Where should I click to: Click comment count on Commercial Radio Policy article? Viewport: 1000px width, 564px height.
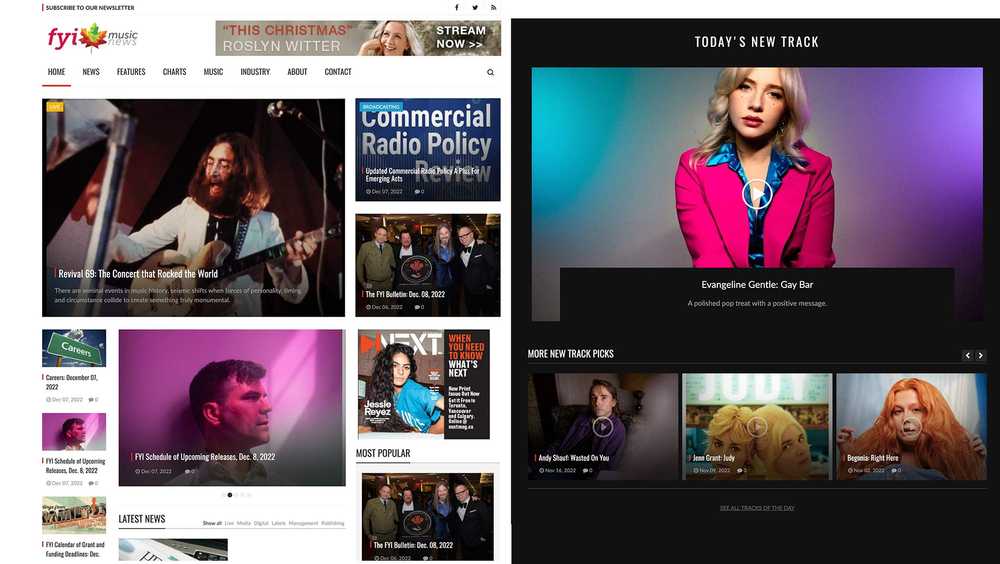point(419,191)
